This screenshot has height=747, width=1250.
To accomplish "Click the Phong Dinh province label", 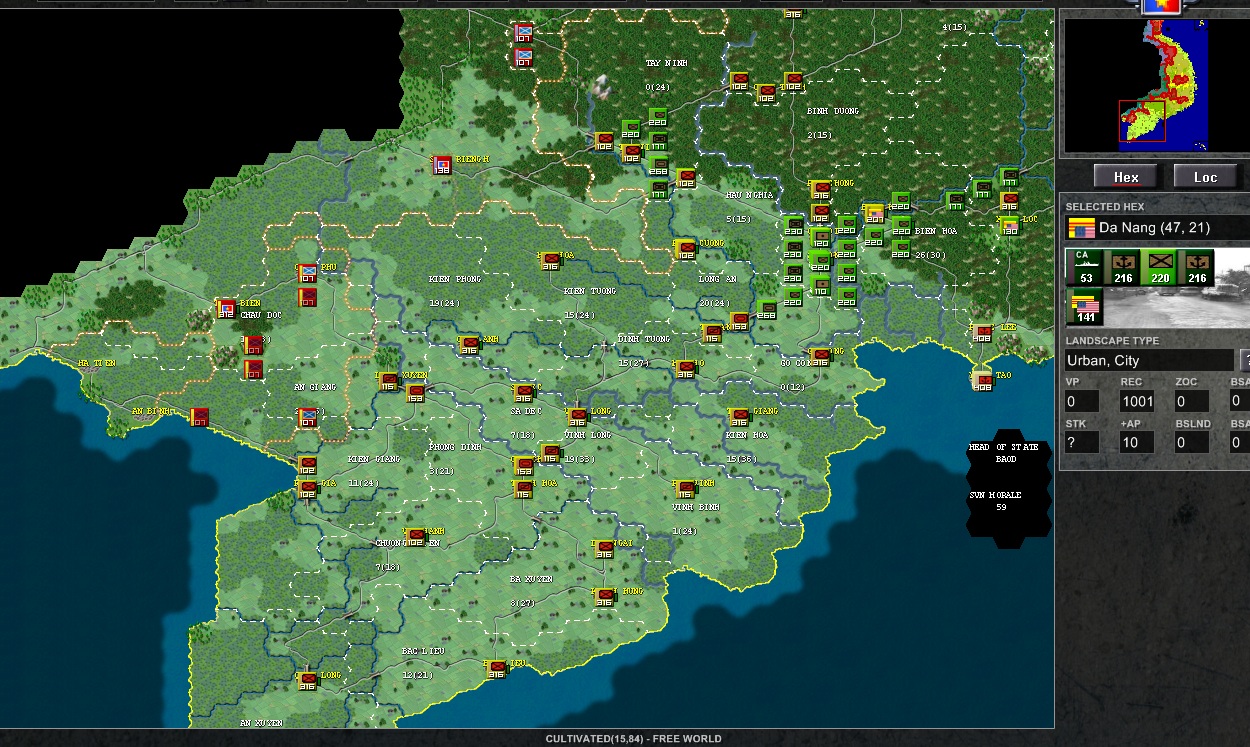I will coord(456,447).
